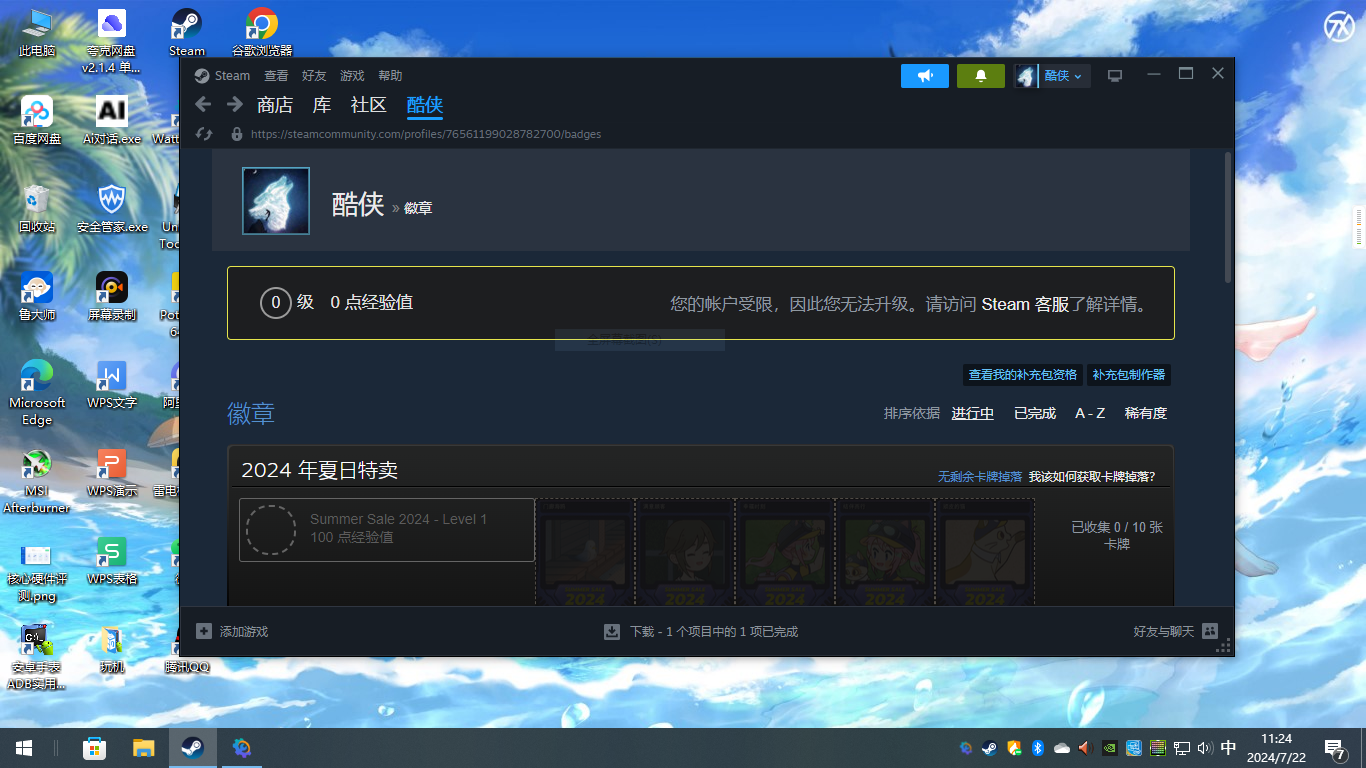Click Steam icon in the taskbar
This screenshot has width=1366, height=768.
pos(193,748)
